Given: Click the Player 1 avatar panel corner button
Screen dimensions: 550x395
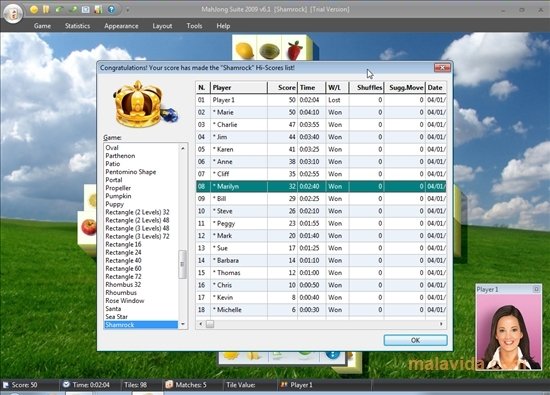Looking at the screenshot, I should [536, 289].
